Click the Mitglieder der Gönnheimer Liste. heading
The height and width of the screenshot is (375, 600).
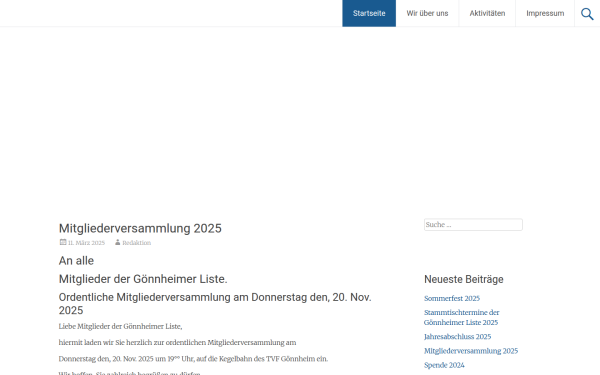coord(143,279)
